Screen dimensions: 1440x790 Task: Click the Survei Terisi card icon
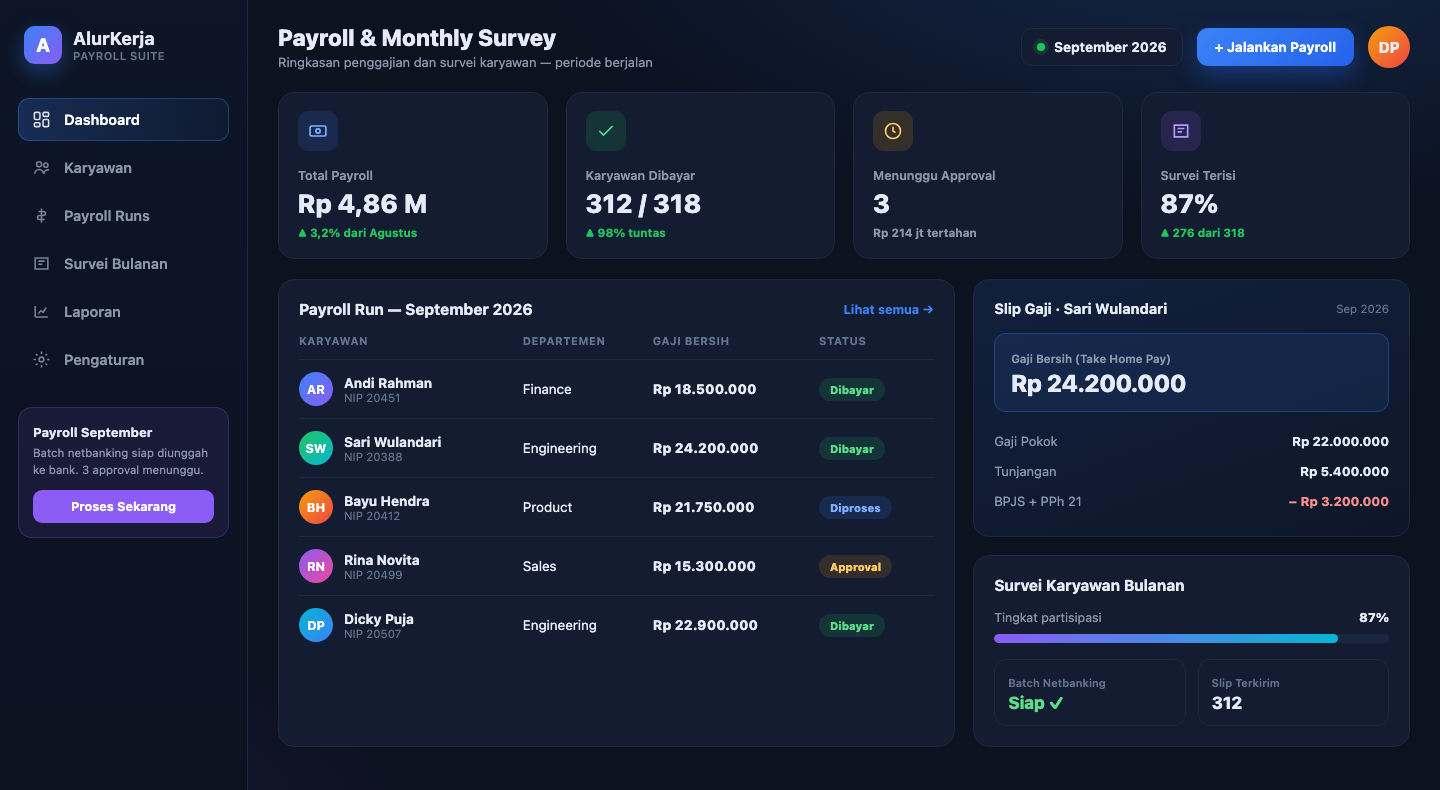(x=1181, y=131)
